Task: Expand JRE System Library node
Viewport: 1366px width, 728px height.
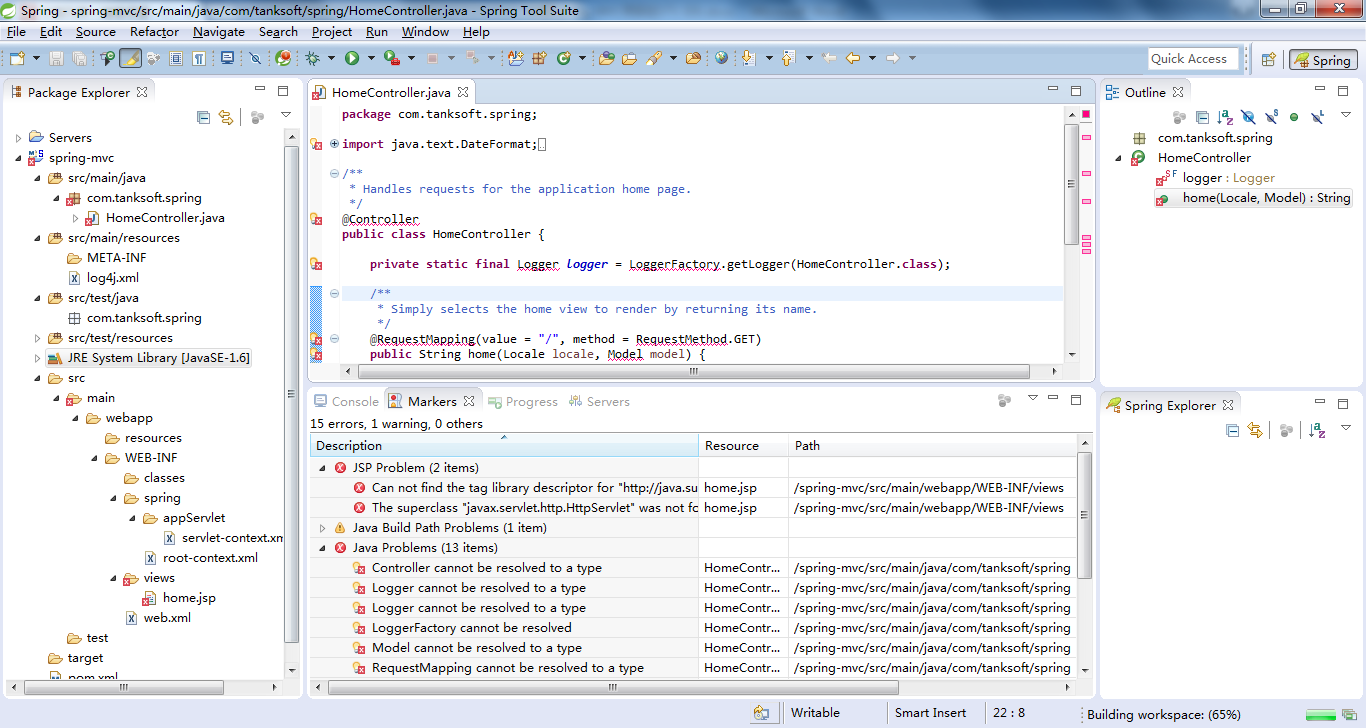Action: click(x=38, y=358)
